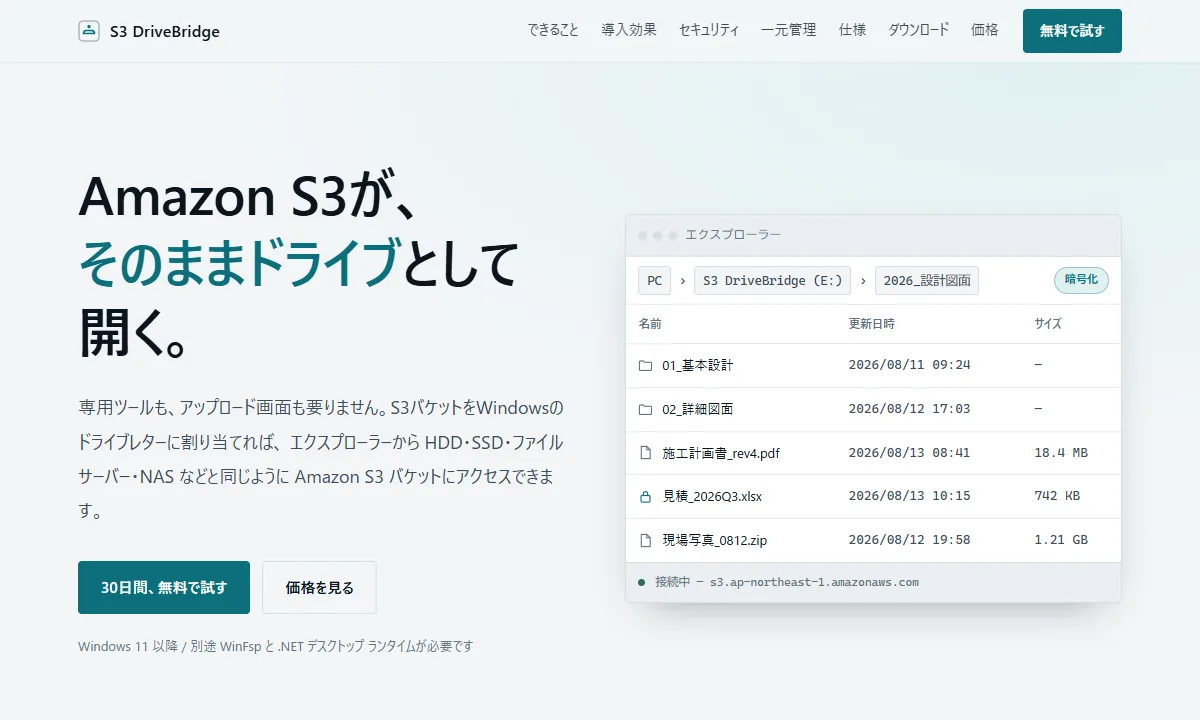Open the 導入効果 nav item

pos(629,30)
